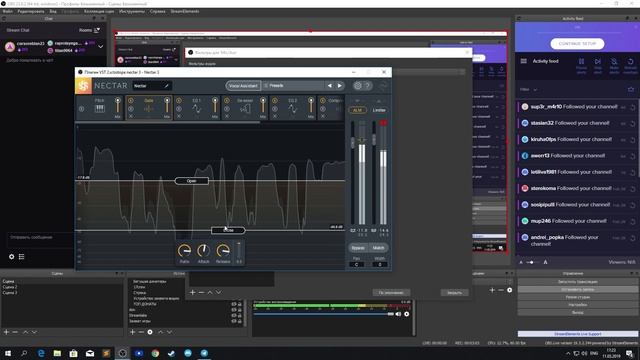Open the Коллекция сцен menu
The image size is (640, 360).
[x=99, y=11]
